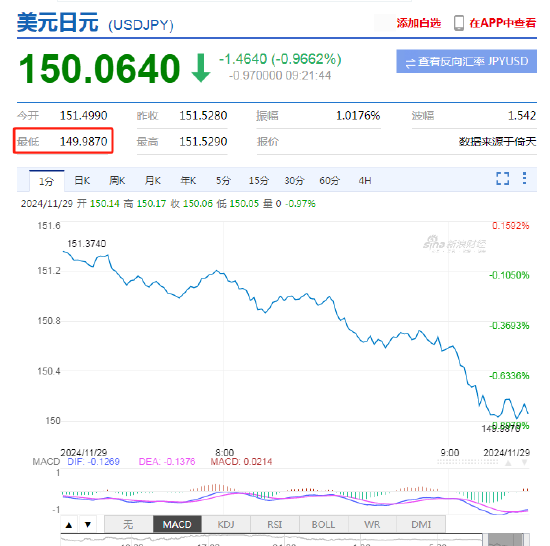Click small down triangle near chart date
The width and height of the screenshot is (550, 546).
[x=524, y=463]
